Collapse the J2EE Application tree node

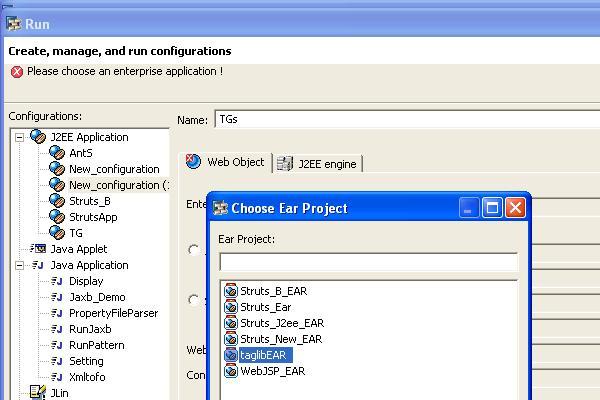(19, 137)
